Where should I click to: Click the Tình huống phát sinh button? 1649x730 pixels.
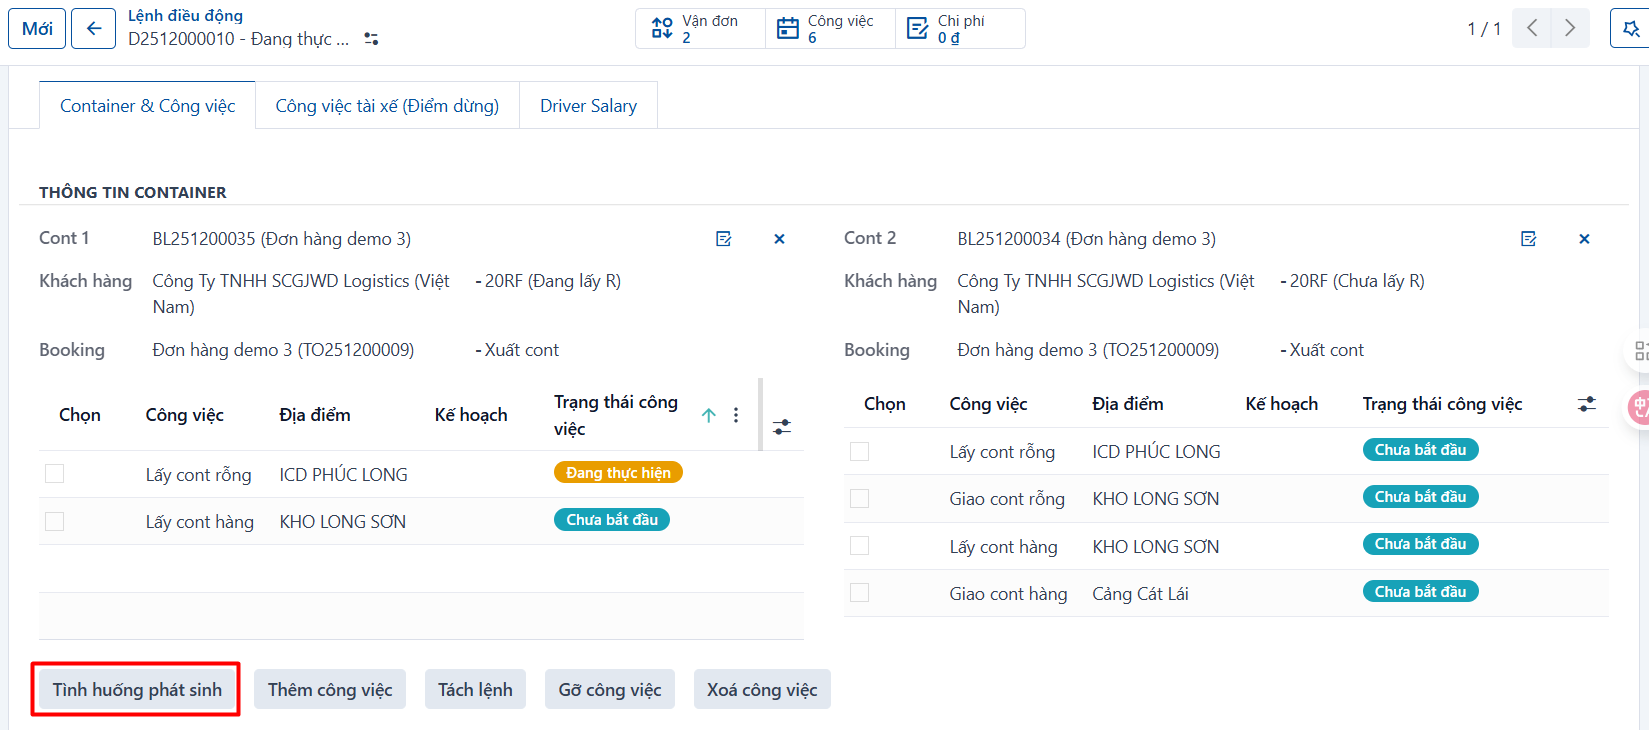[137, 690]
